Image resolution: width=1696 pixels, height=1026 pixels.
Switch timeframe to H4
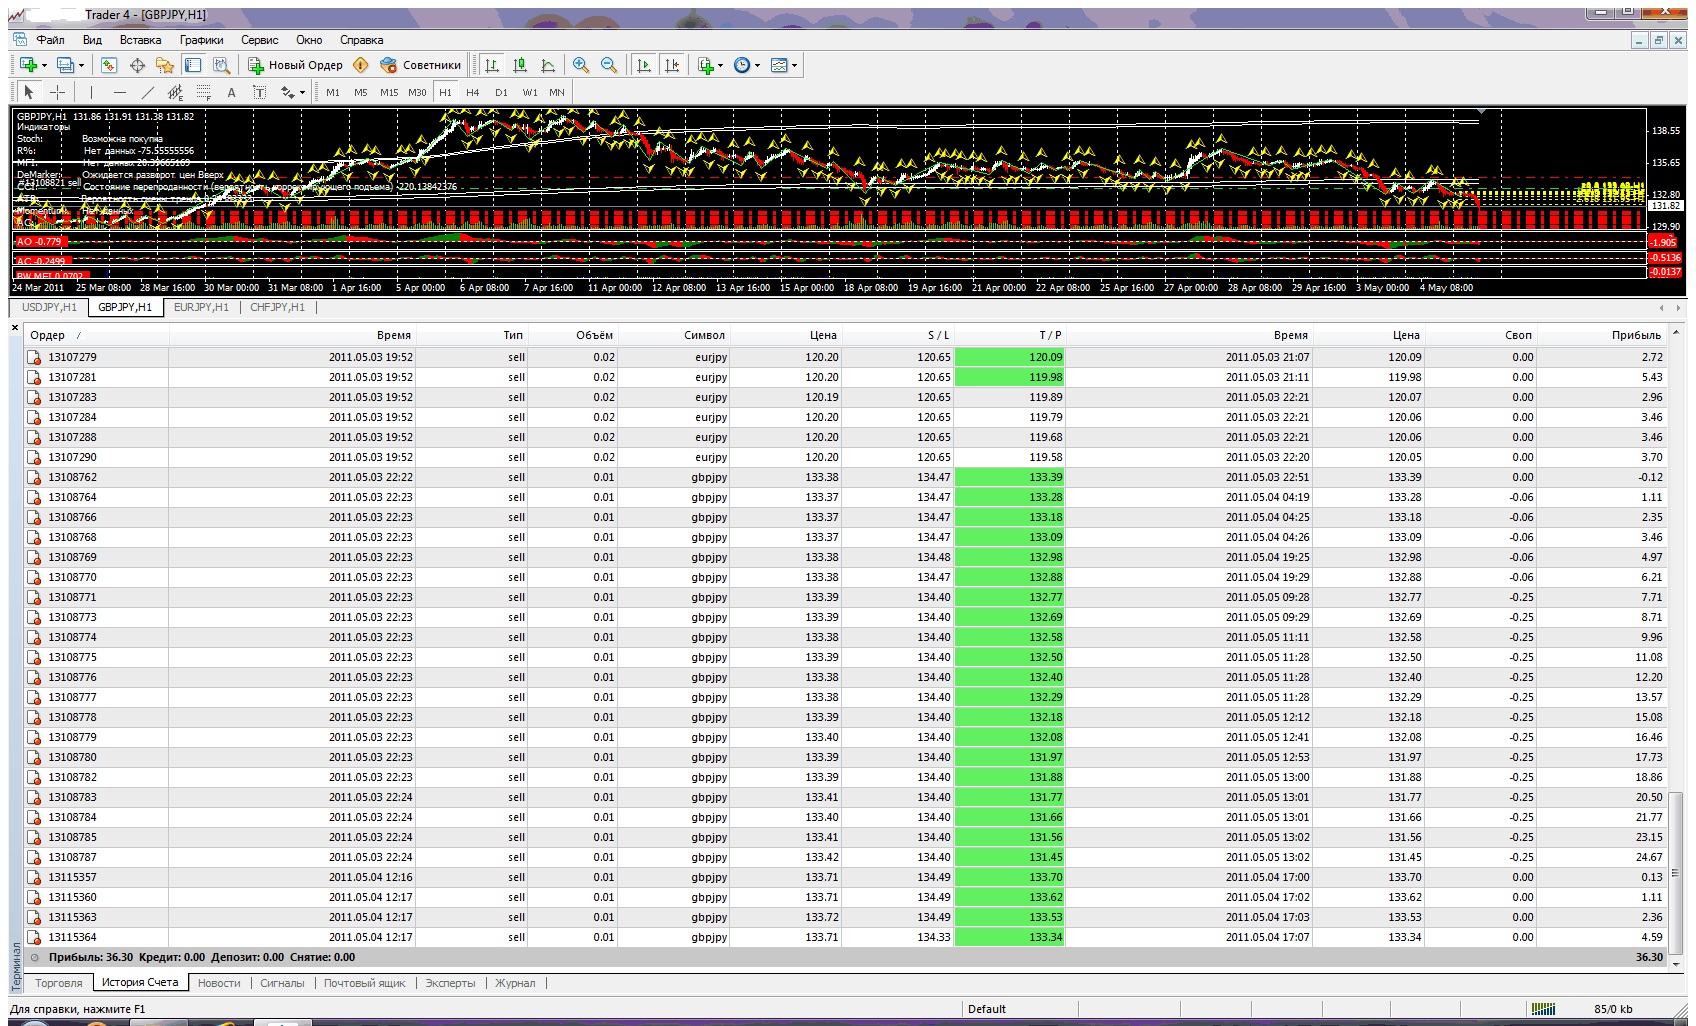[473, 92]
